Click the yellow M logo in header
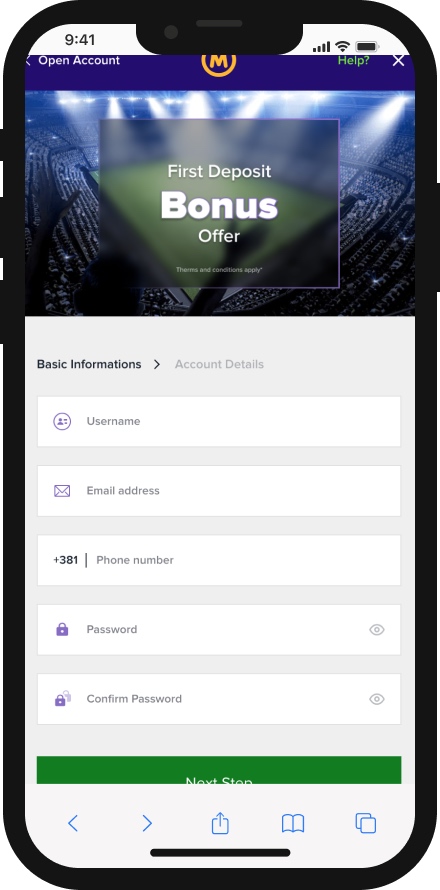 (x=219, y=64)
